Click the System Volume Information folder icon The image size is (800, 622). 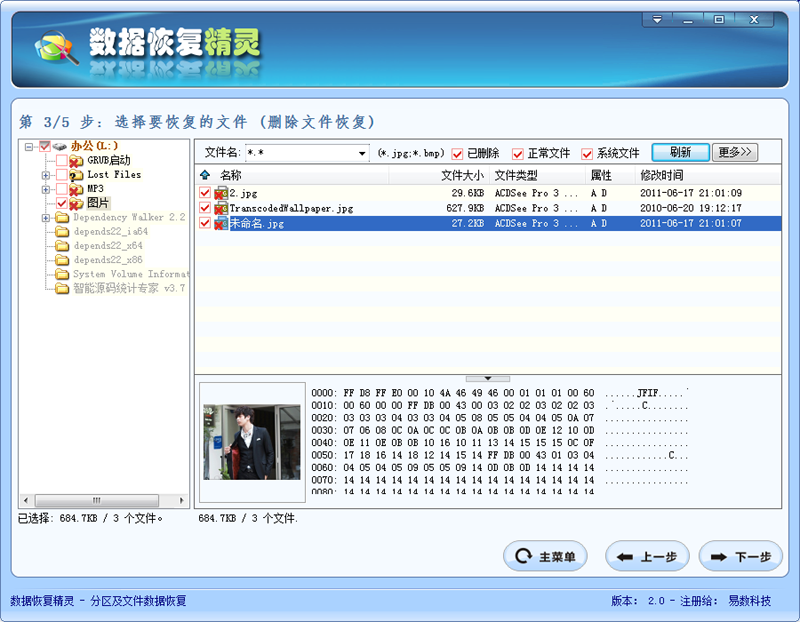tap(62, 275)
